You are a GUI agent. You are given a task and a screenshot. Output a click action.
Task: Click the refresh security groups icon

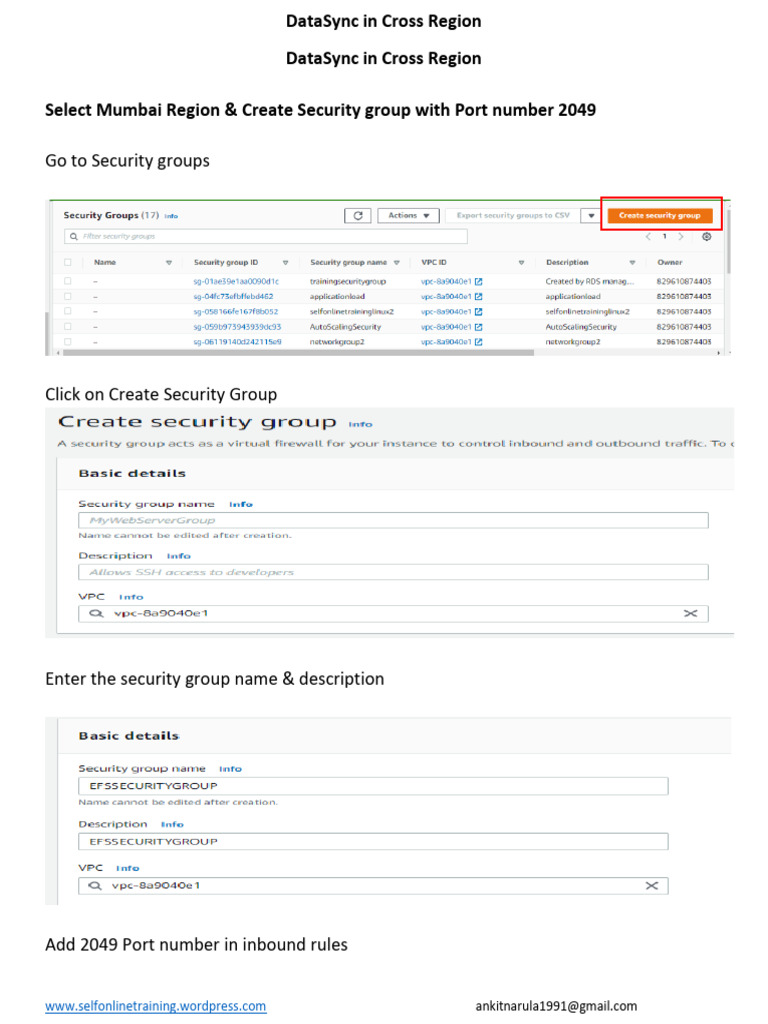358,215
